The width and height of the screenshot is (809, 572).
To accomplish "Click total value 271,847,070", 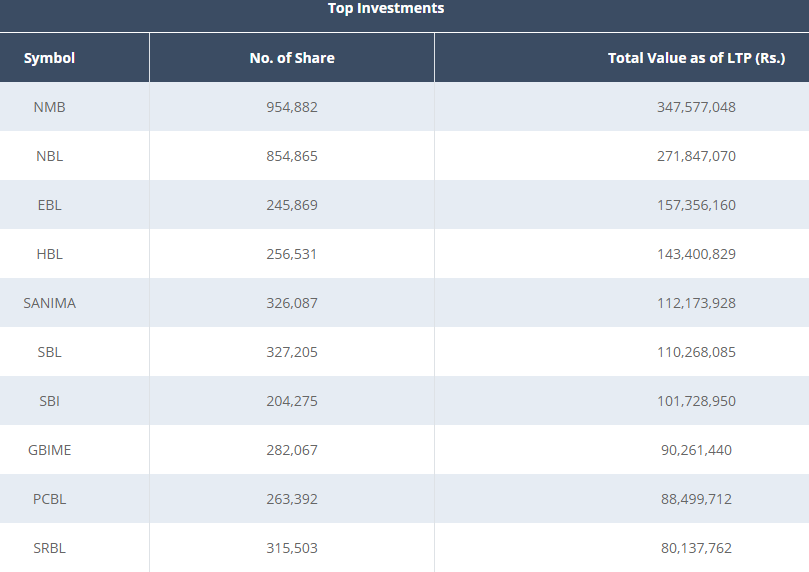I will tap(697, 156).
